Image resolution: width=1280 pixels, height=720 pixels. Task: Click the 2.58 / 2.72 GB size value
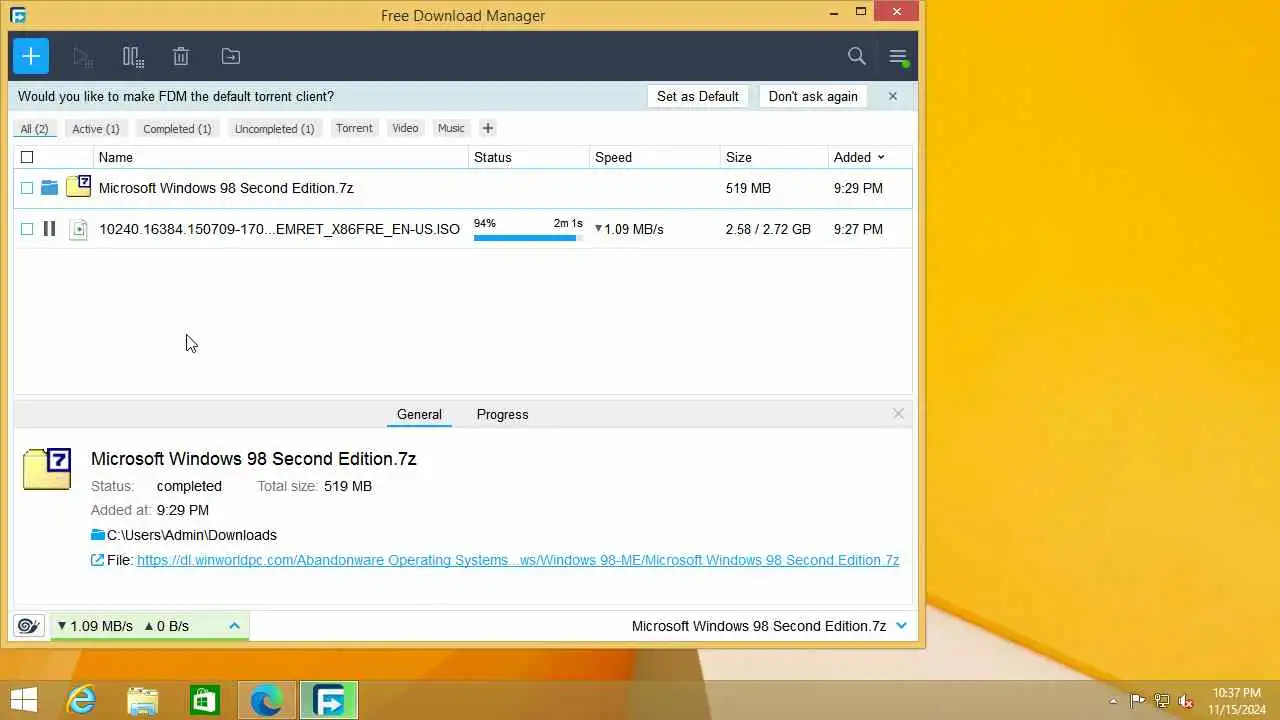[x=768, y=229]
